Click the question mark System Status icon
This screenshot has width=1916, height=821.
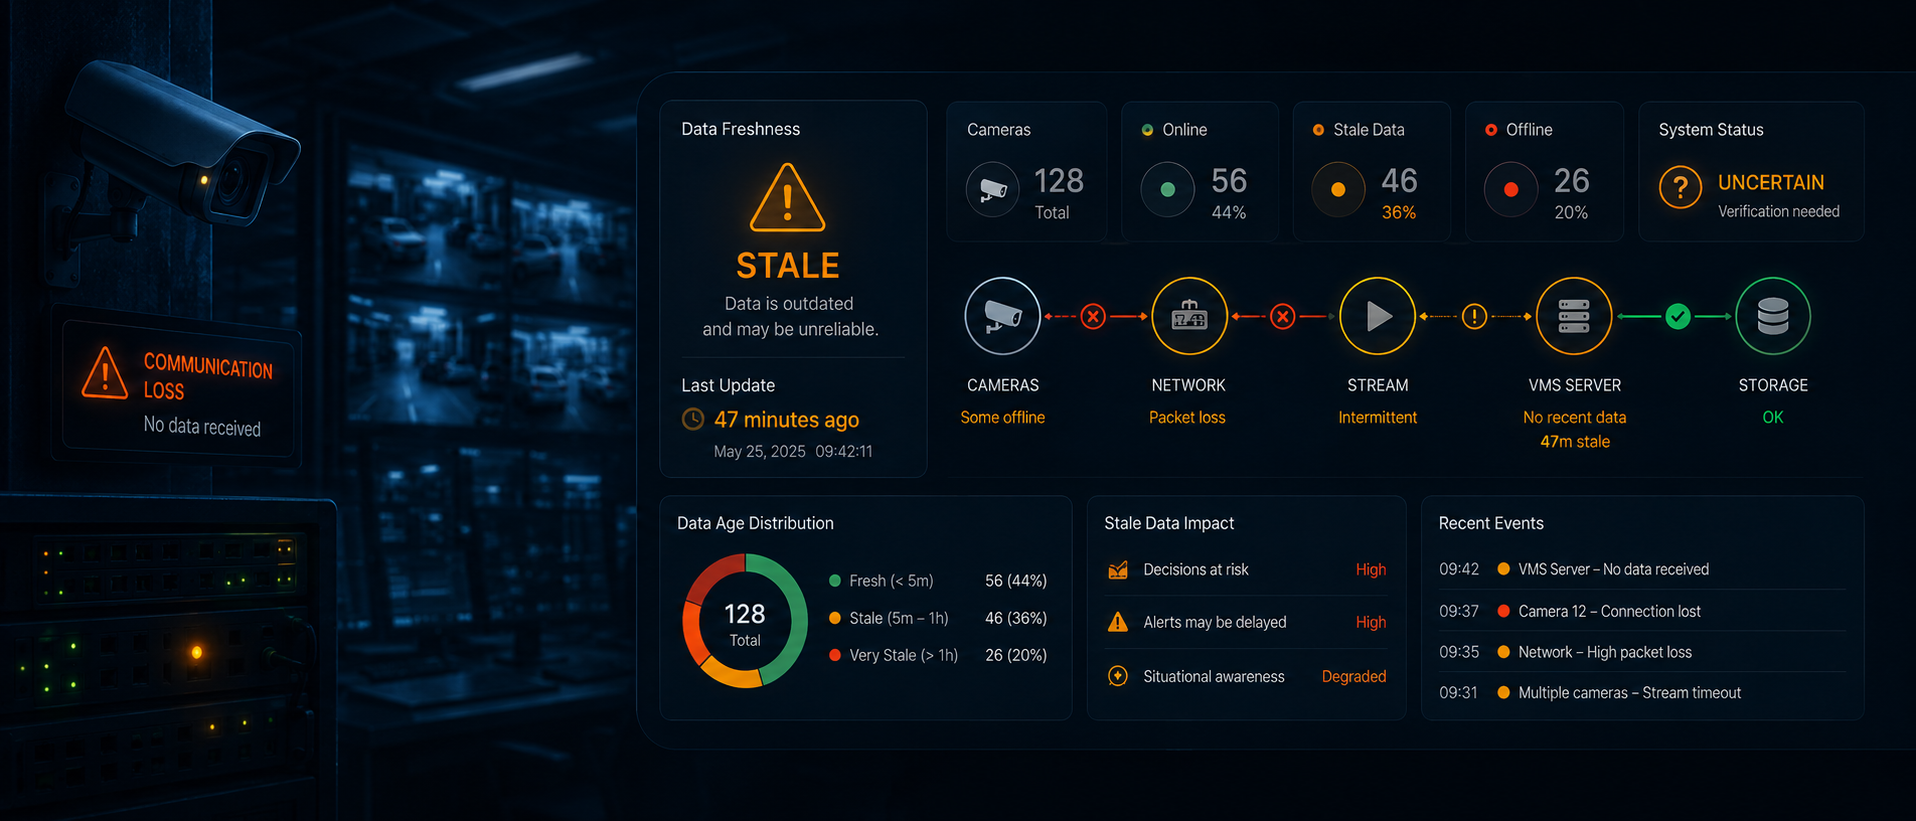[1681, 187]
